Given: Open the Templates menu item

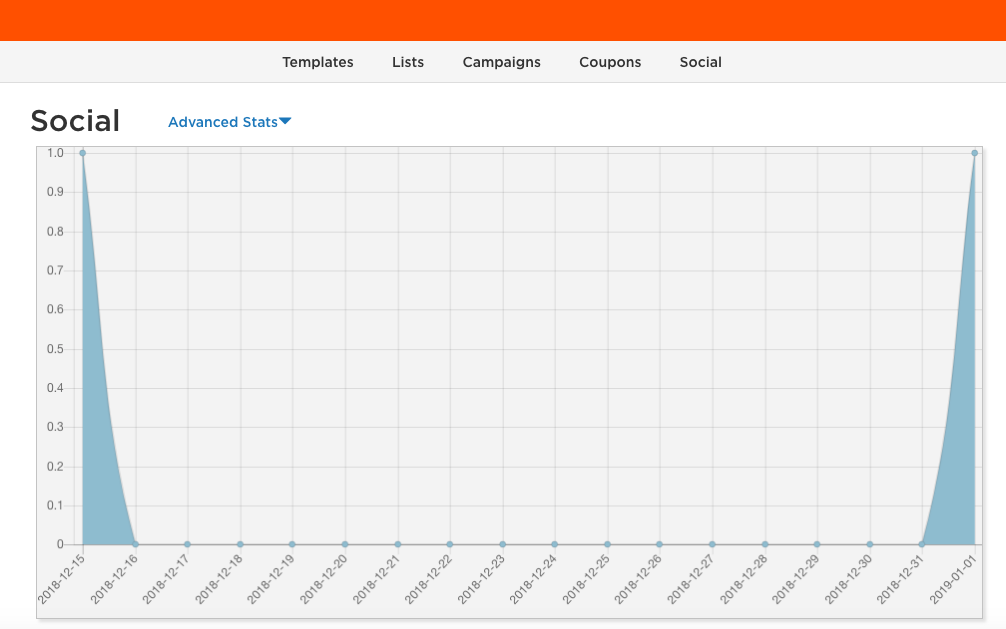Looking at the screenshot, I should pyautogui.click(x=317, y=62).
